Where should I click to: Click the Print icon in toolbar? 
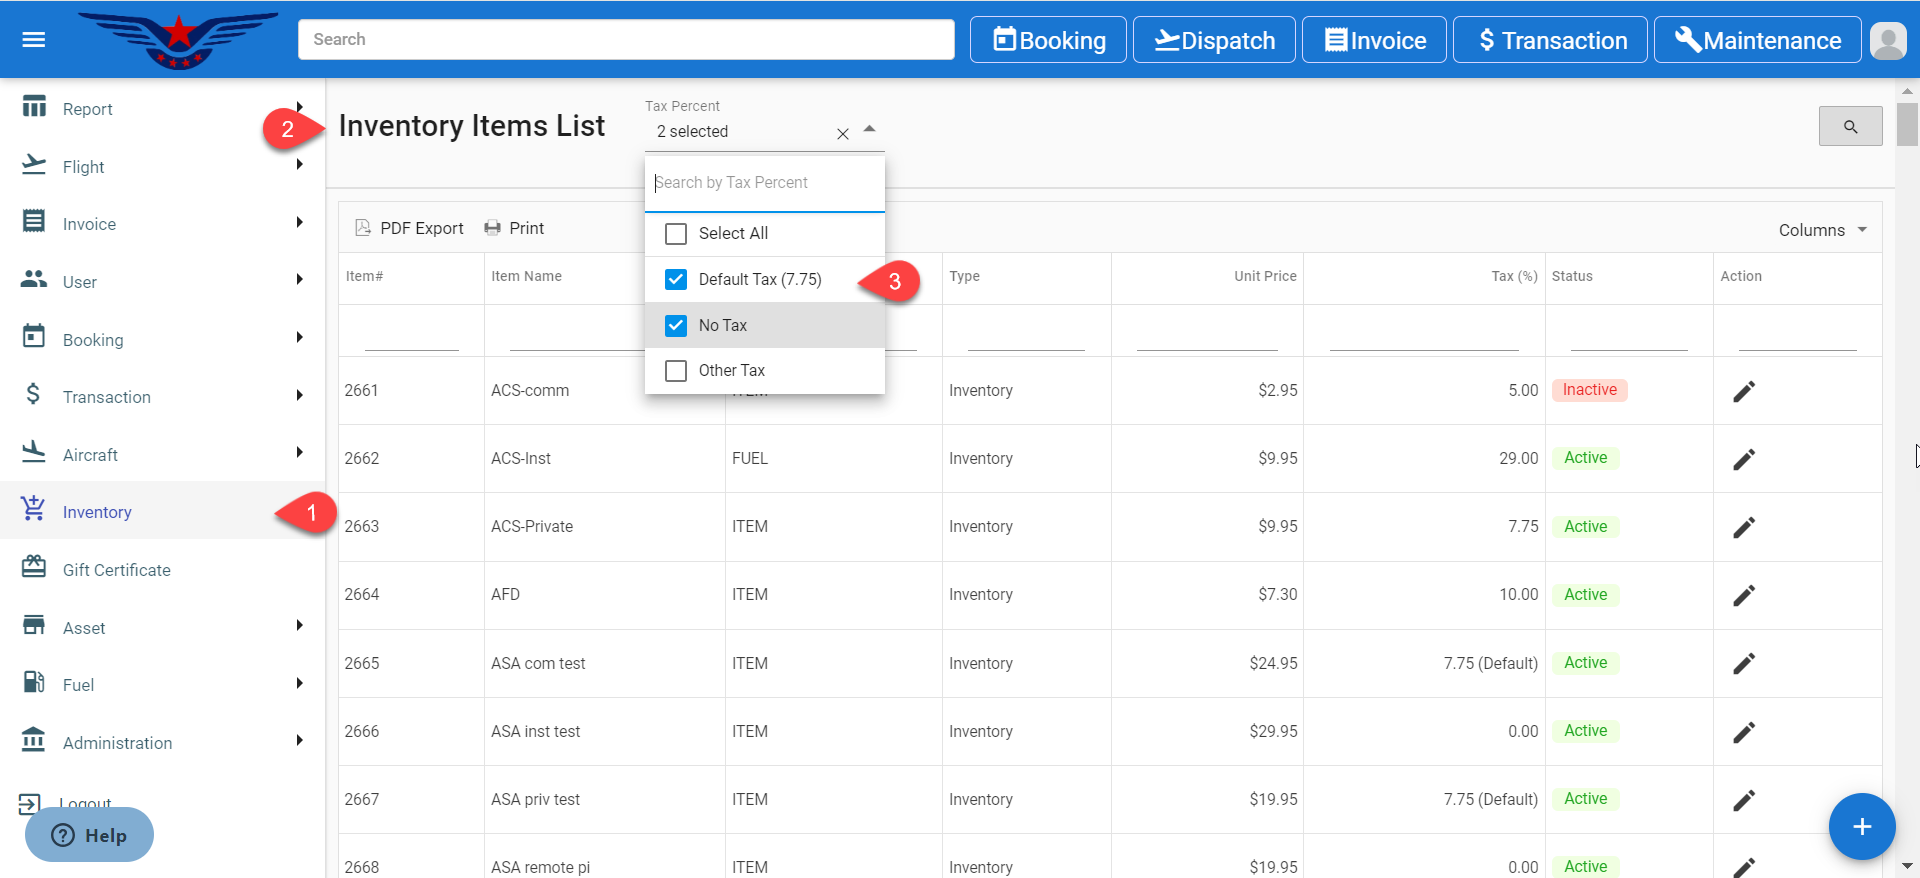coord(492,228)
